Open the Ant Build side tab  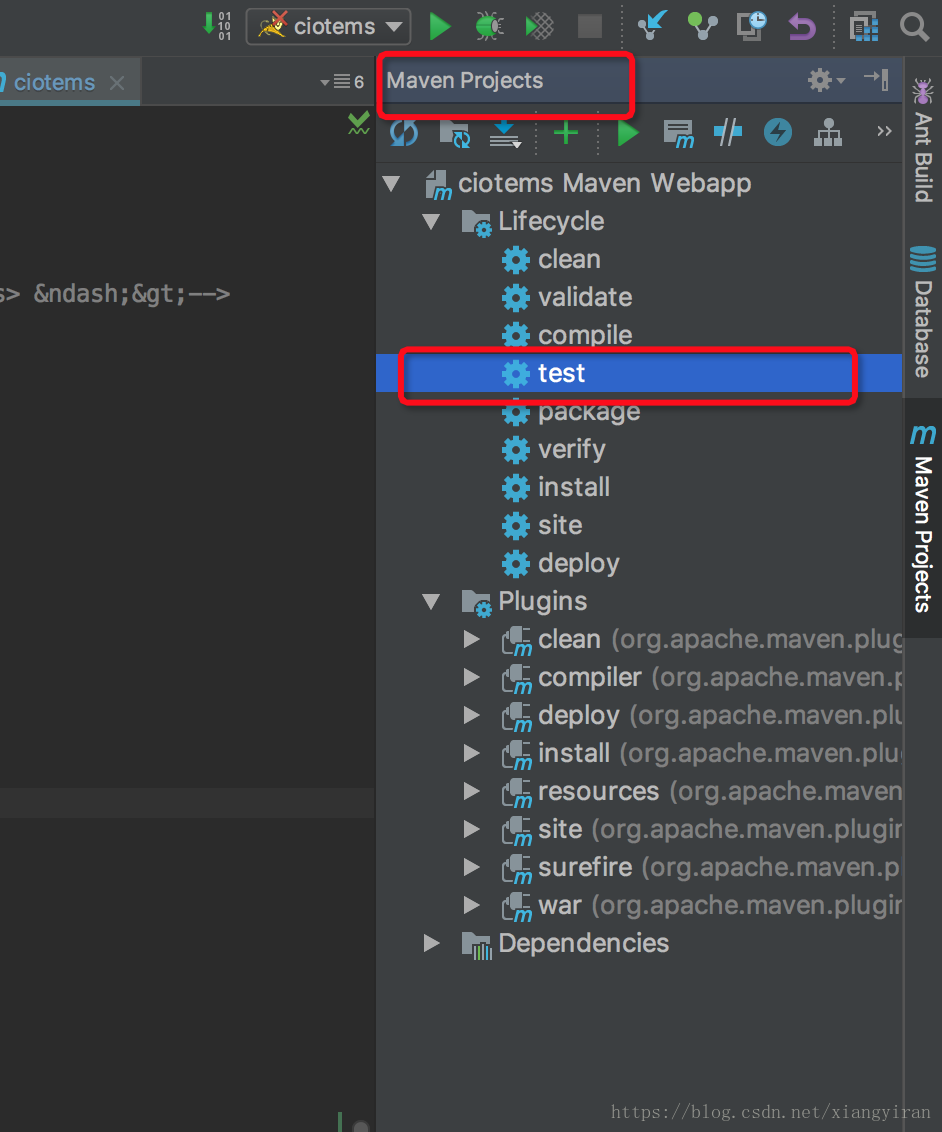(923, 140)
